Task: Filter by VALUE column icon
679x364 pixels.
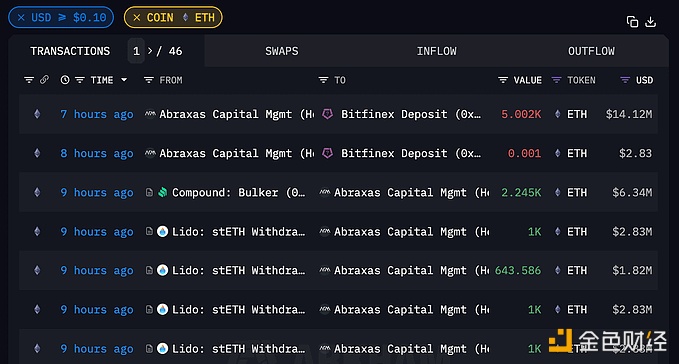Action: [x=503, y=80]
